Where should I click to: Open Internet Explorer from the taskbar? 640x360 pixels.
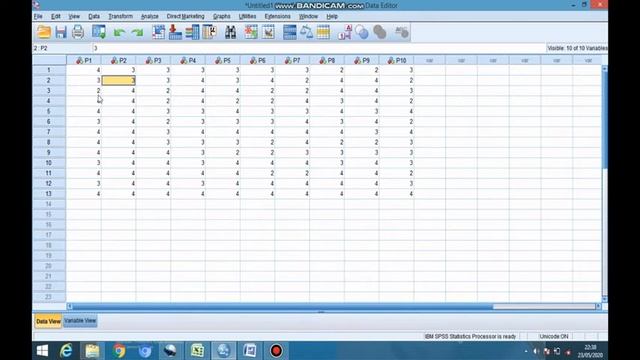66,351
